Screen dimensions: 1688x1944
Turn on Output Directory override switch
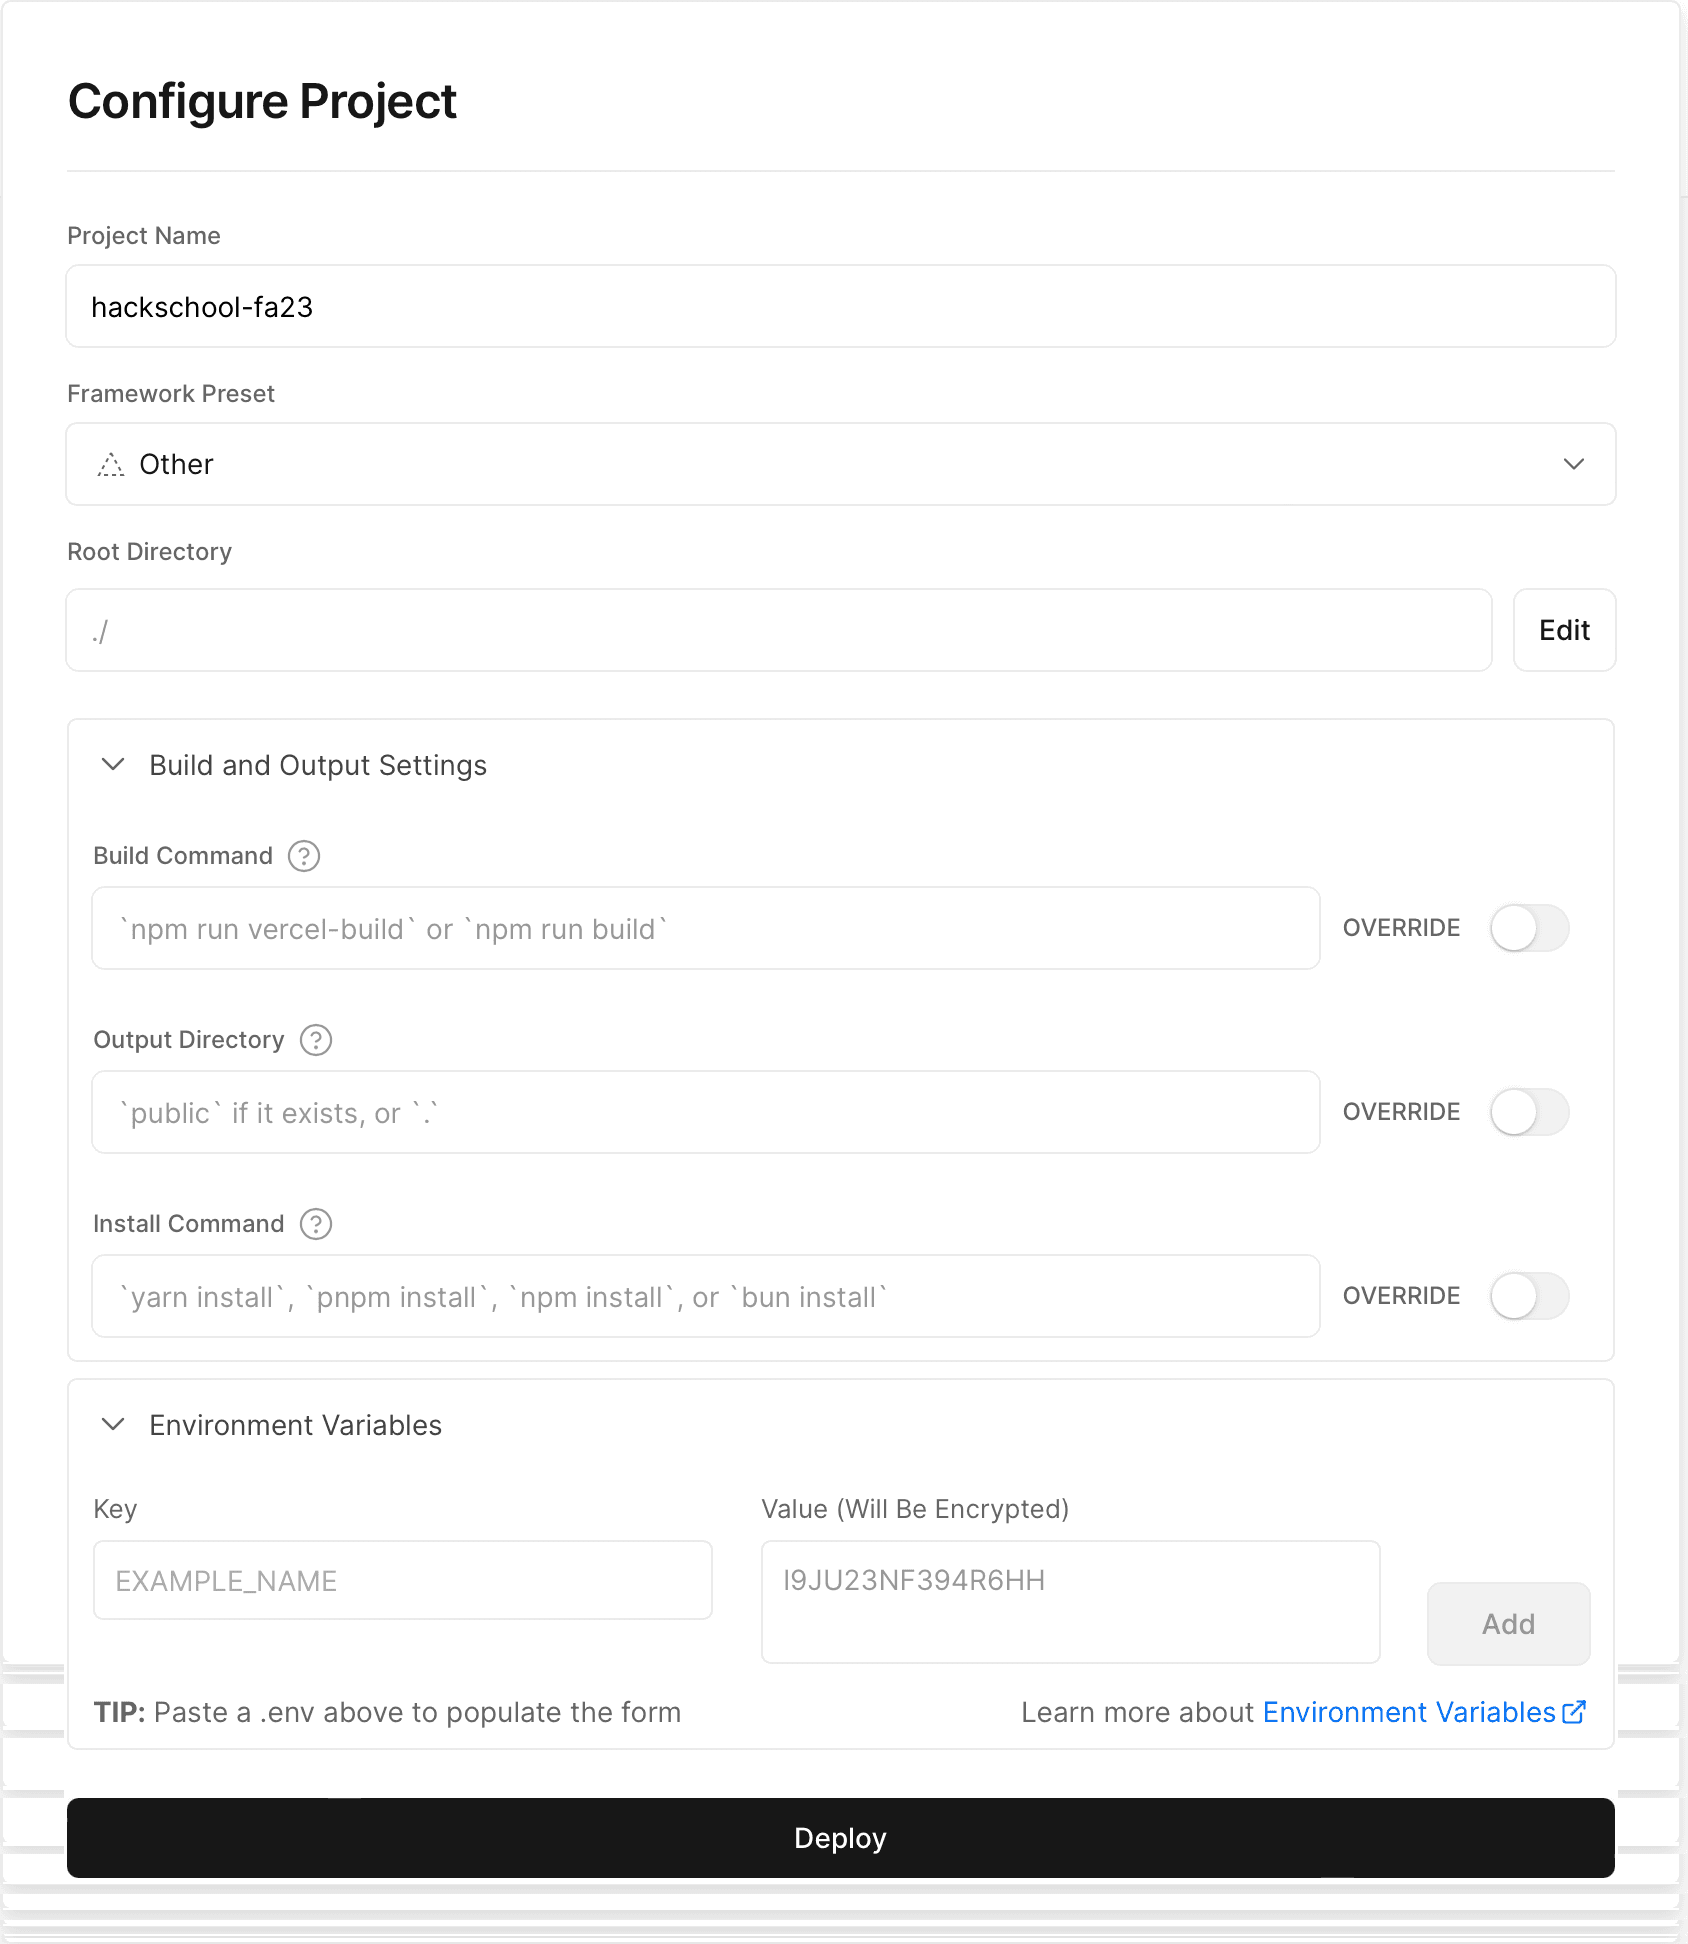click(1529, 1112)
